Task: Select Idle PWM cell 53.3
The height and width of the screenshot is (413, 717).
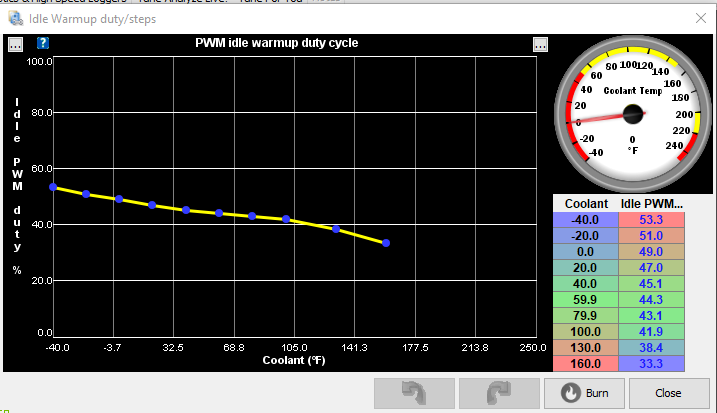Action: pyautogui.click(x=652, y=220)
